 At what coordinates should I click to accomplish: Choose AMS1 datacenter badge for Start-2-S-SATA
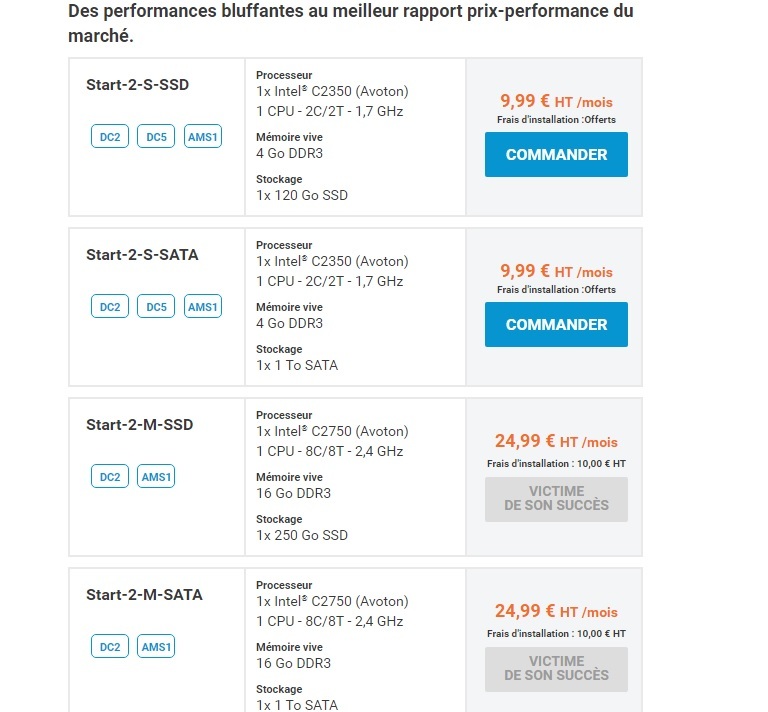click(x=203, y=307)
